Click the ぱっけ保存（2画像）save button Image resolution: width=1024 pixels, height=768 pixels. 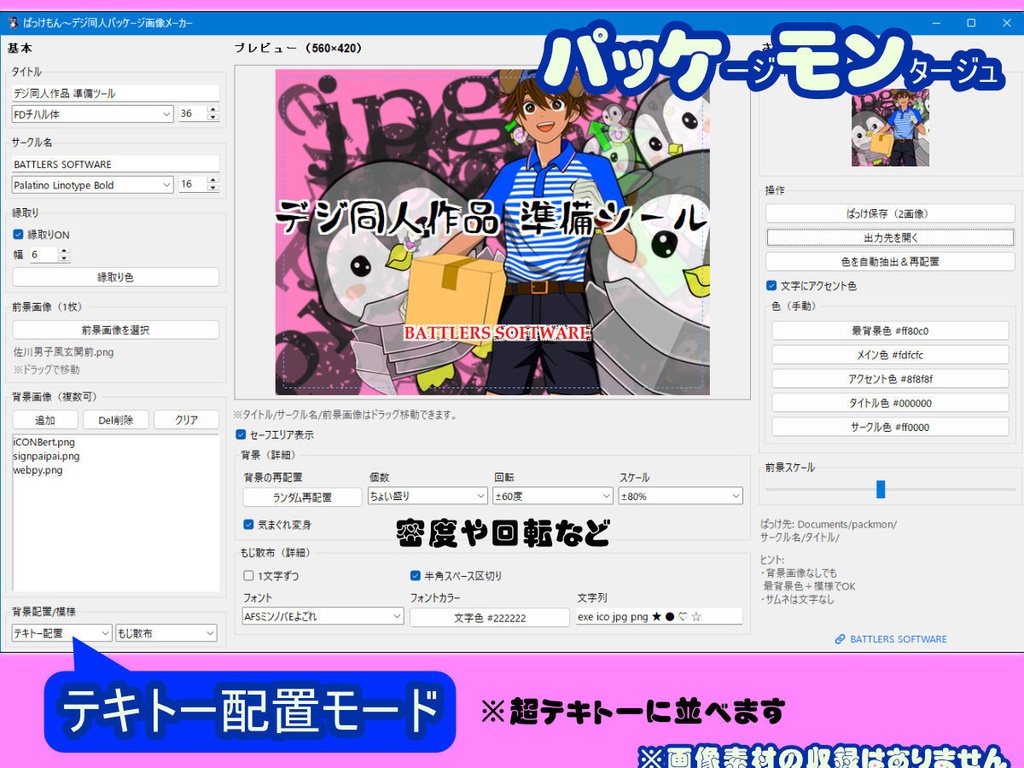point(889,213)
